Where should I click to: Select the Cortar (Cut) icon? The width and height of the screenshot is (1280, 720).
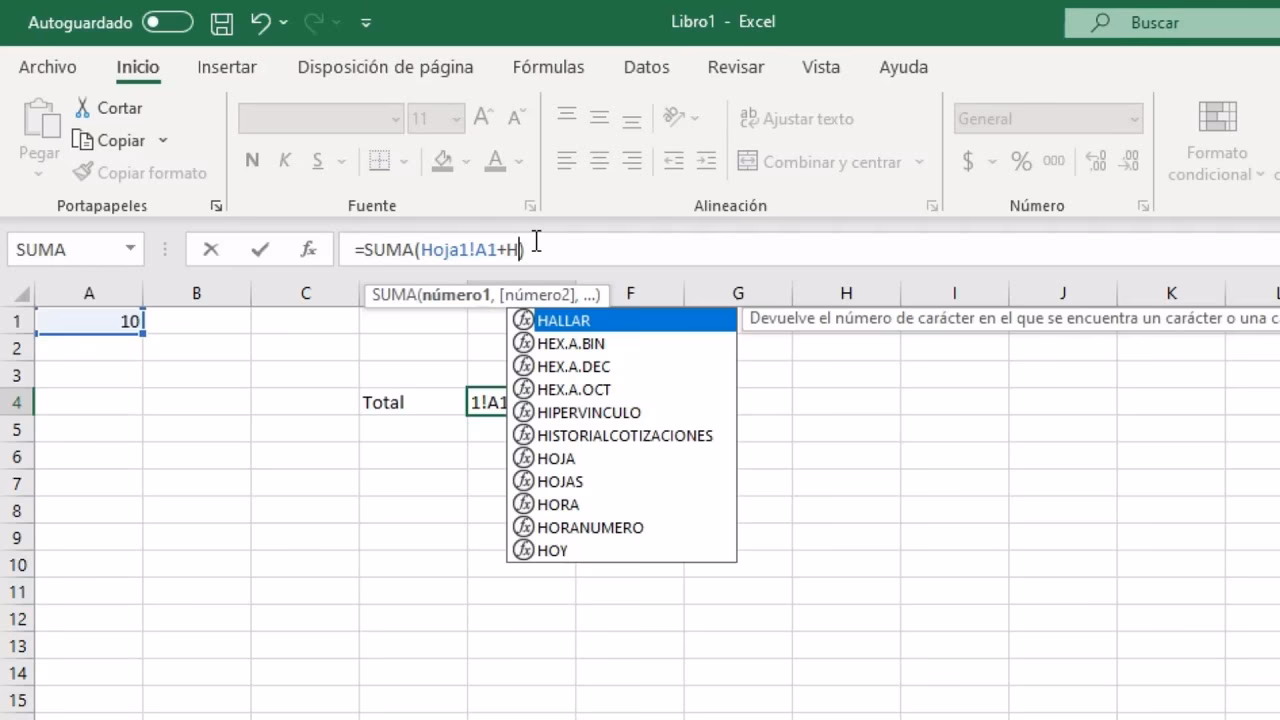[x=84, y=107]
